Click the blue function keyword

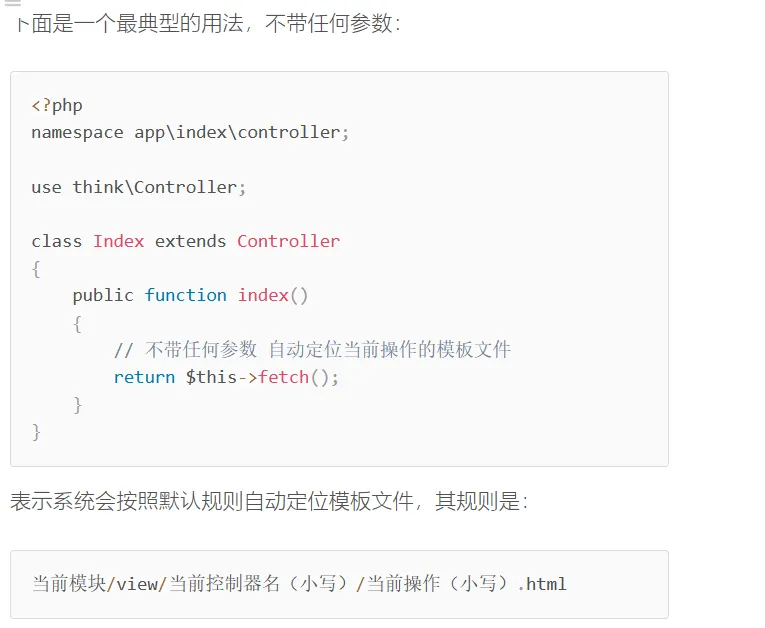coord(185,295)
